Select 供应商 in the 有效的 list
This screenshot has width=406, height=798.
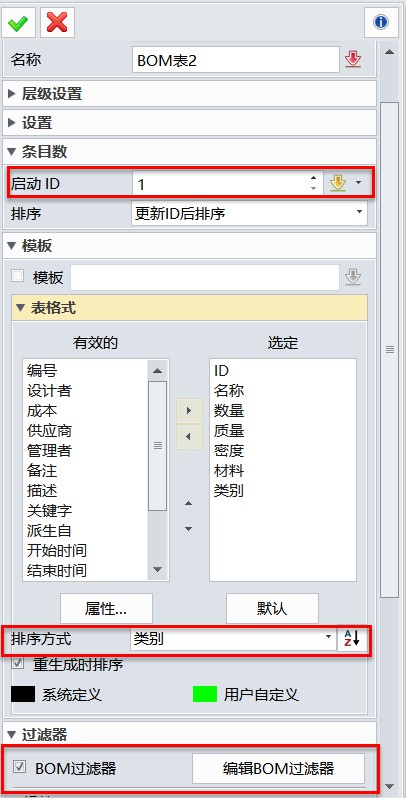click(49, 431)
